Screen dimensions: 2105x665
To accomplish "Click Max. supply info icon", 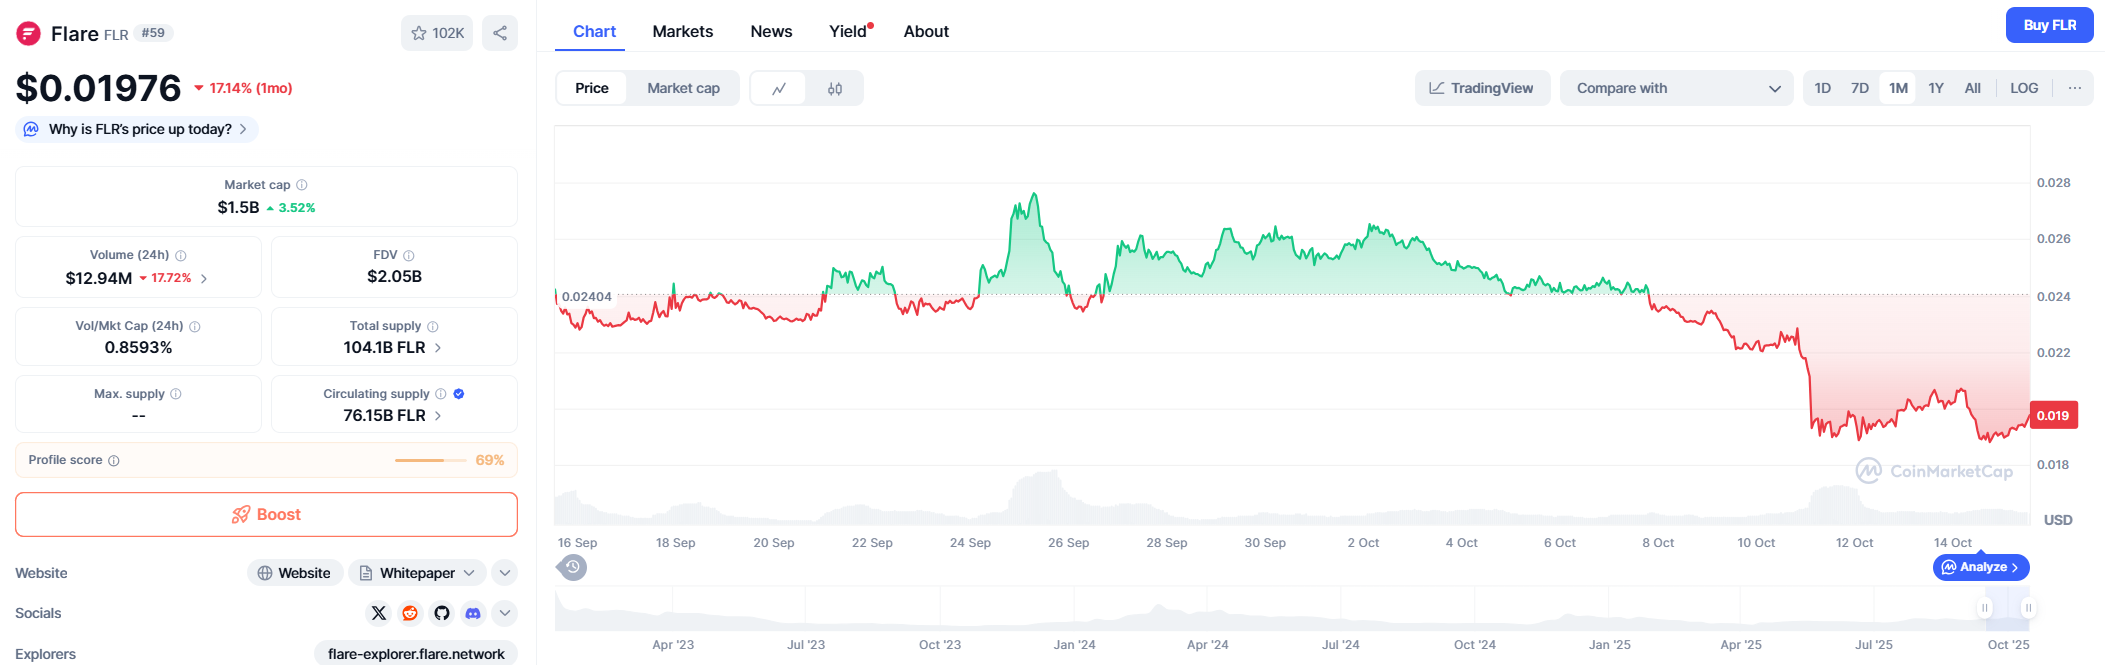I will [176, 394].
